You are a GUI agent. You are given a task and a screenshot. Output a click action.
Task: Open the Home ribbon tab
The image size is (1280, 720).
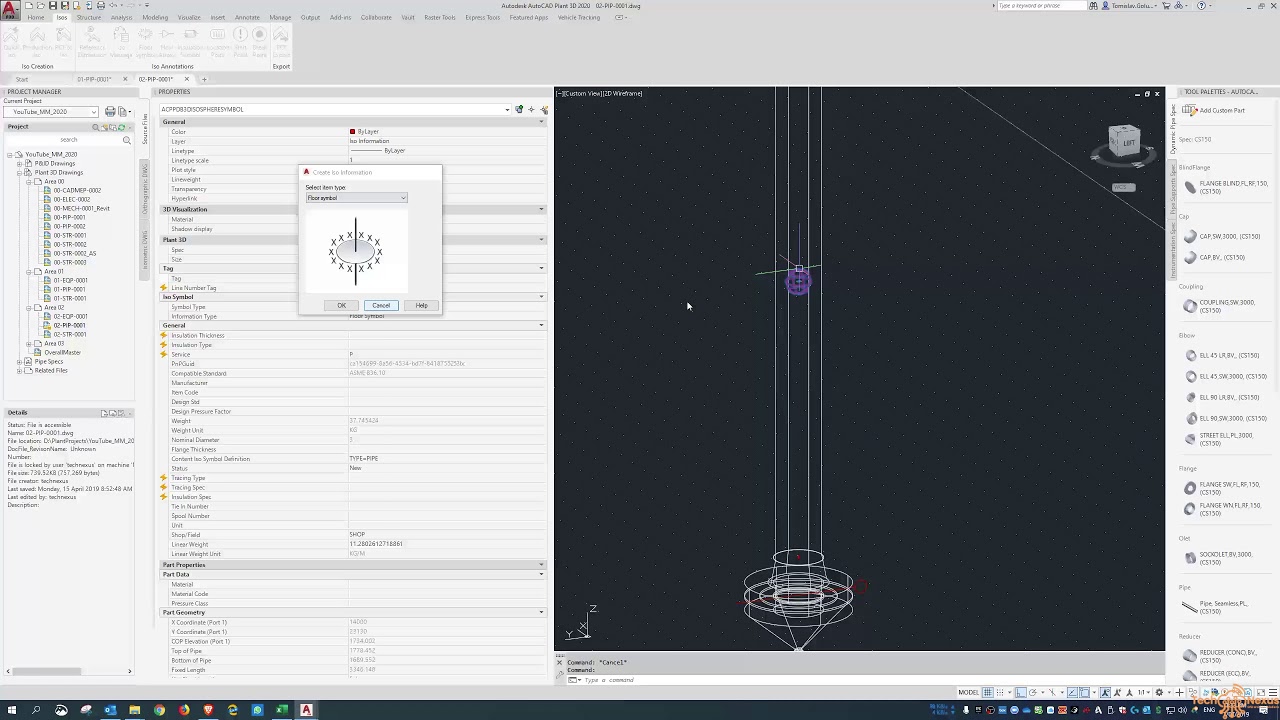pos(36,17)
